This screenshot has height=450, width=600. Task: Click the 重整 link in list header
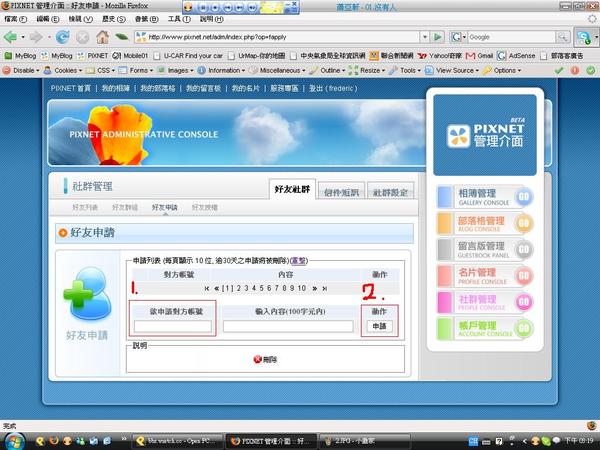pos(298,261)
